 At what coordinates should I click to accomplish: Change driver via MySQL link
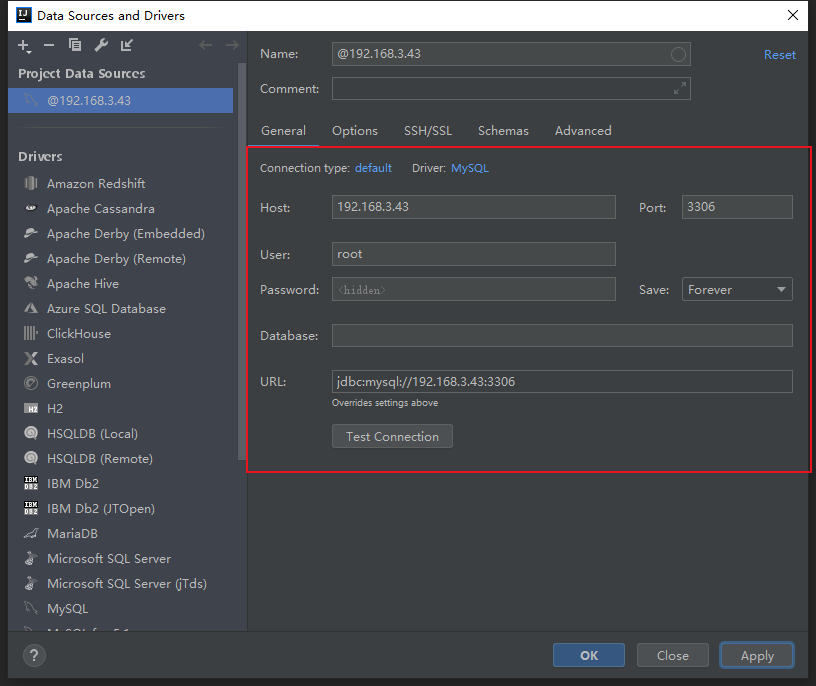[x=470, y=168]
